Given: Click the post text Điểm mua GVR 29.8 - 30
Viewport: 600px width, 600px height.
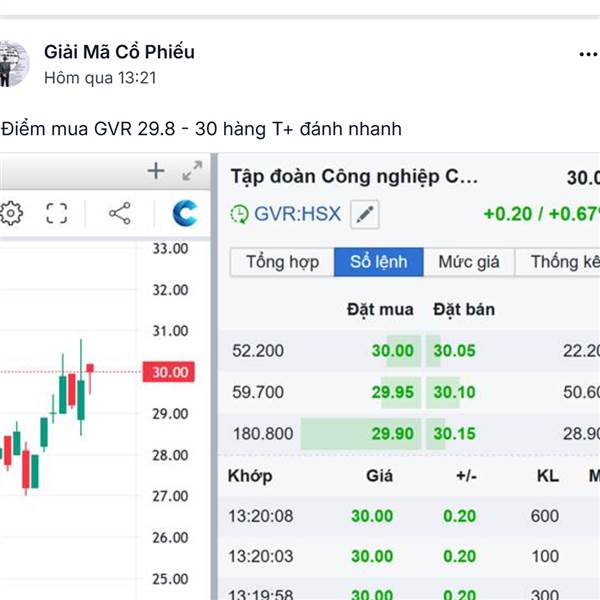Looking at the screenshot, I should click(109, 129).
